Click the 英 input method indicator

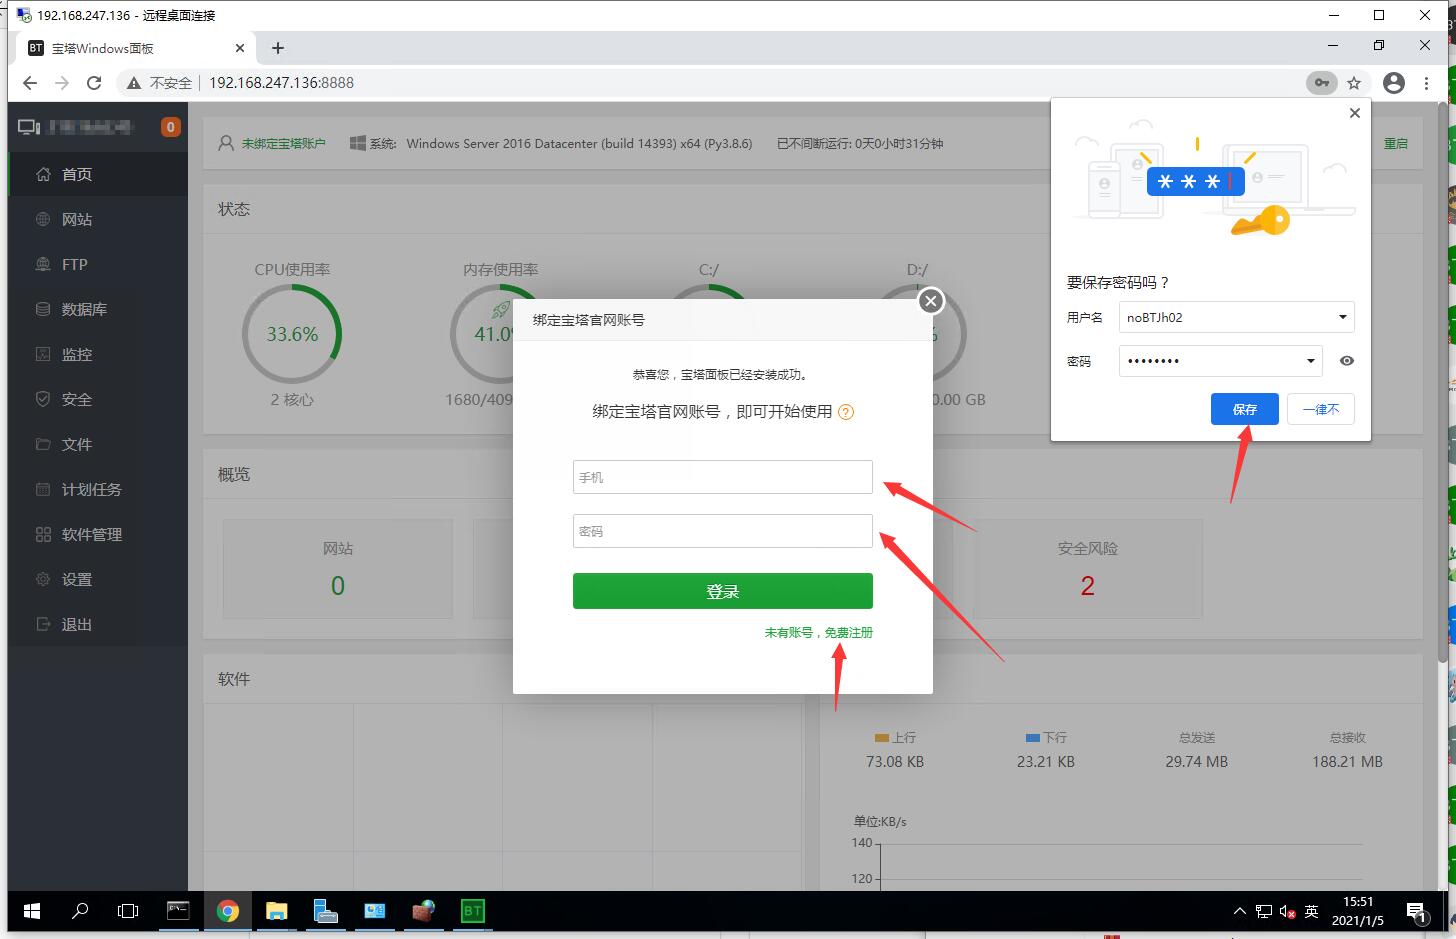click(x=1311, y=911)
